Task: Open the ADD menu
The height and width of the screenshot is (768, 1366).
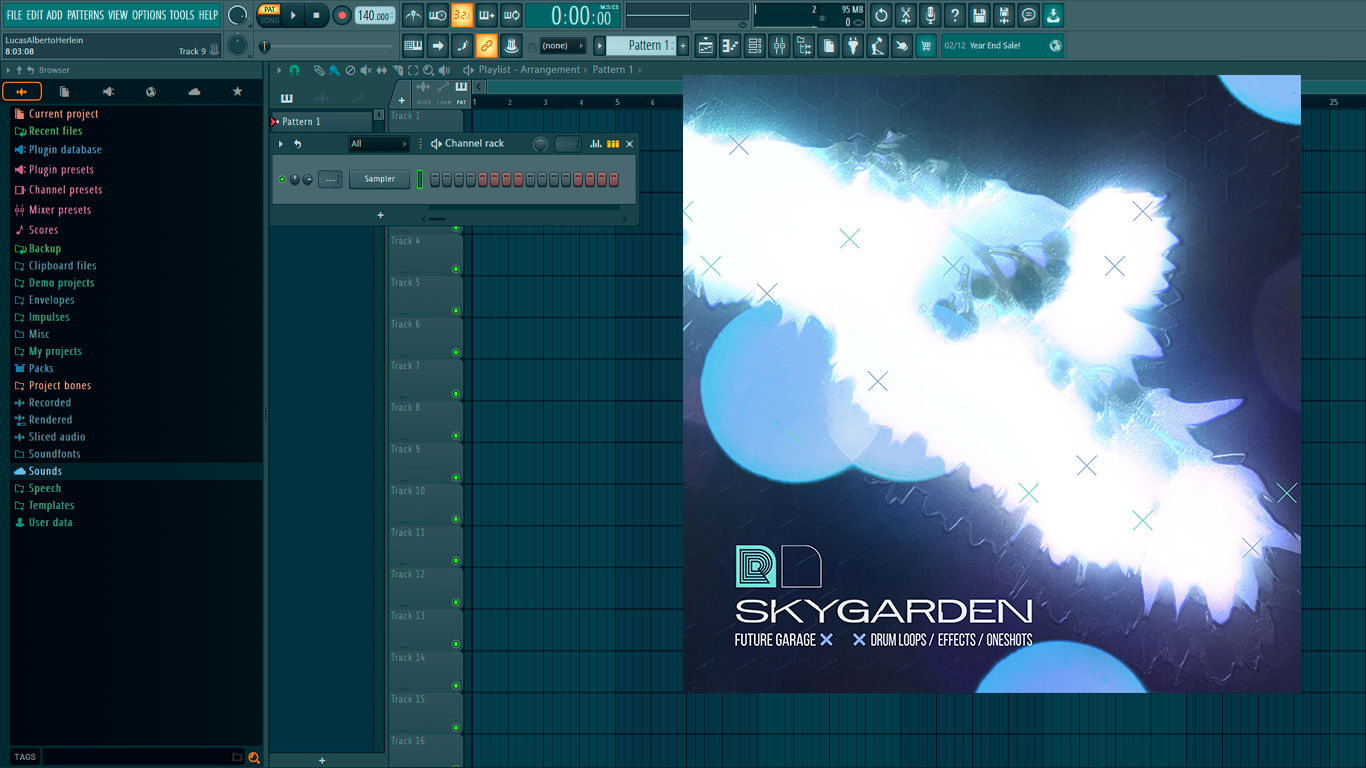Action: click(x=55, y=15)
